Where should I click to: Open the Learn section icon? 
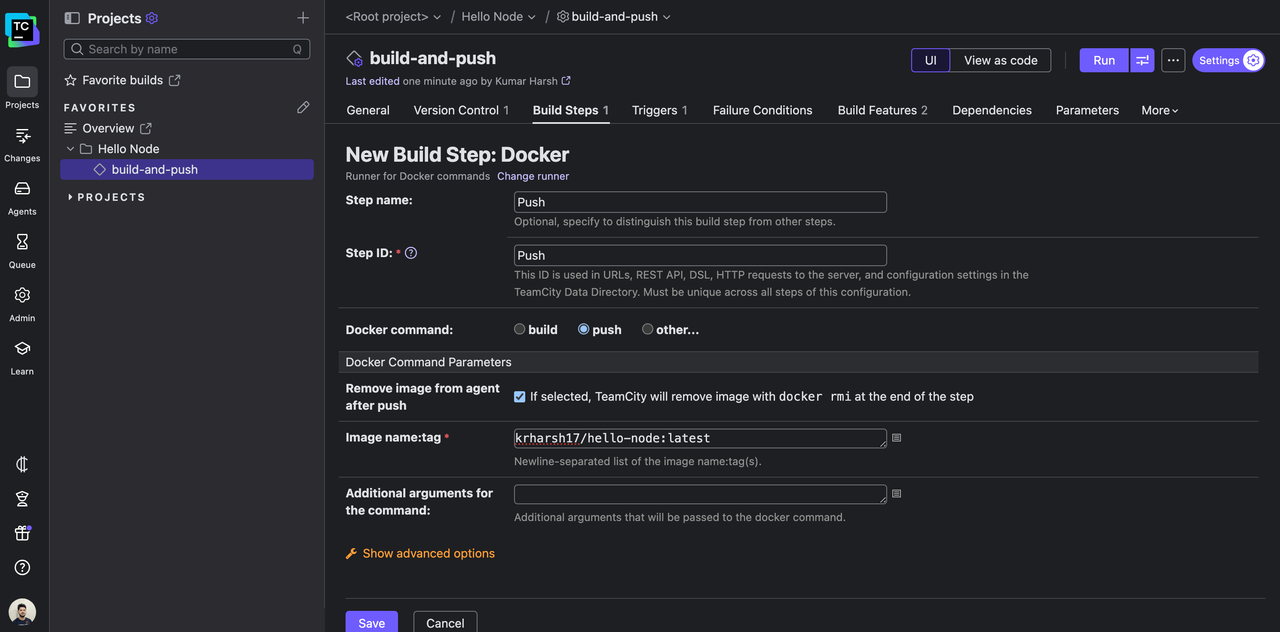22,356
